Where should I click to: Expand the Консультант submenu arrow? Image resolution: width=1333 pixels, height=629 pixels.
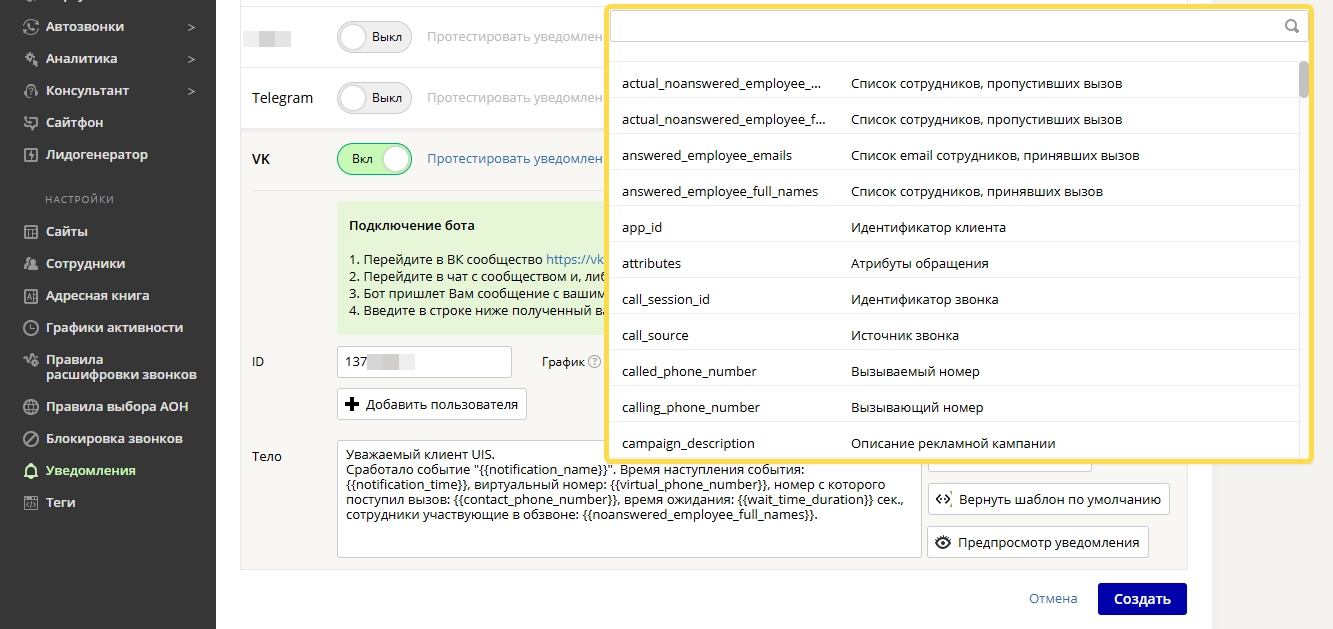point(191,91)
